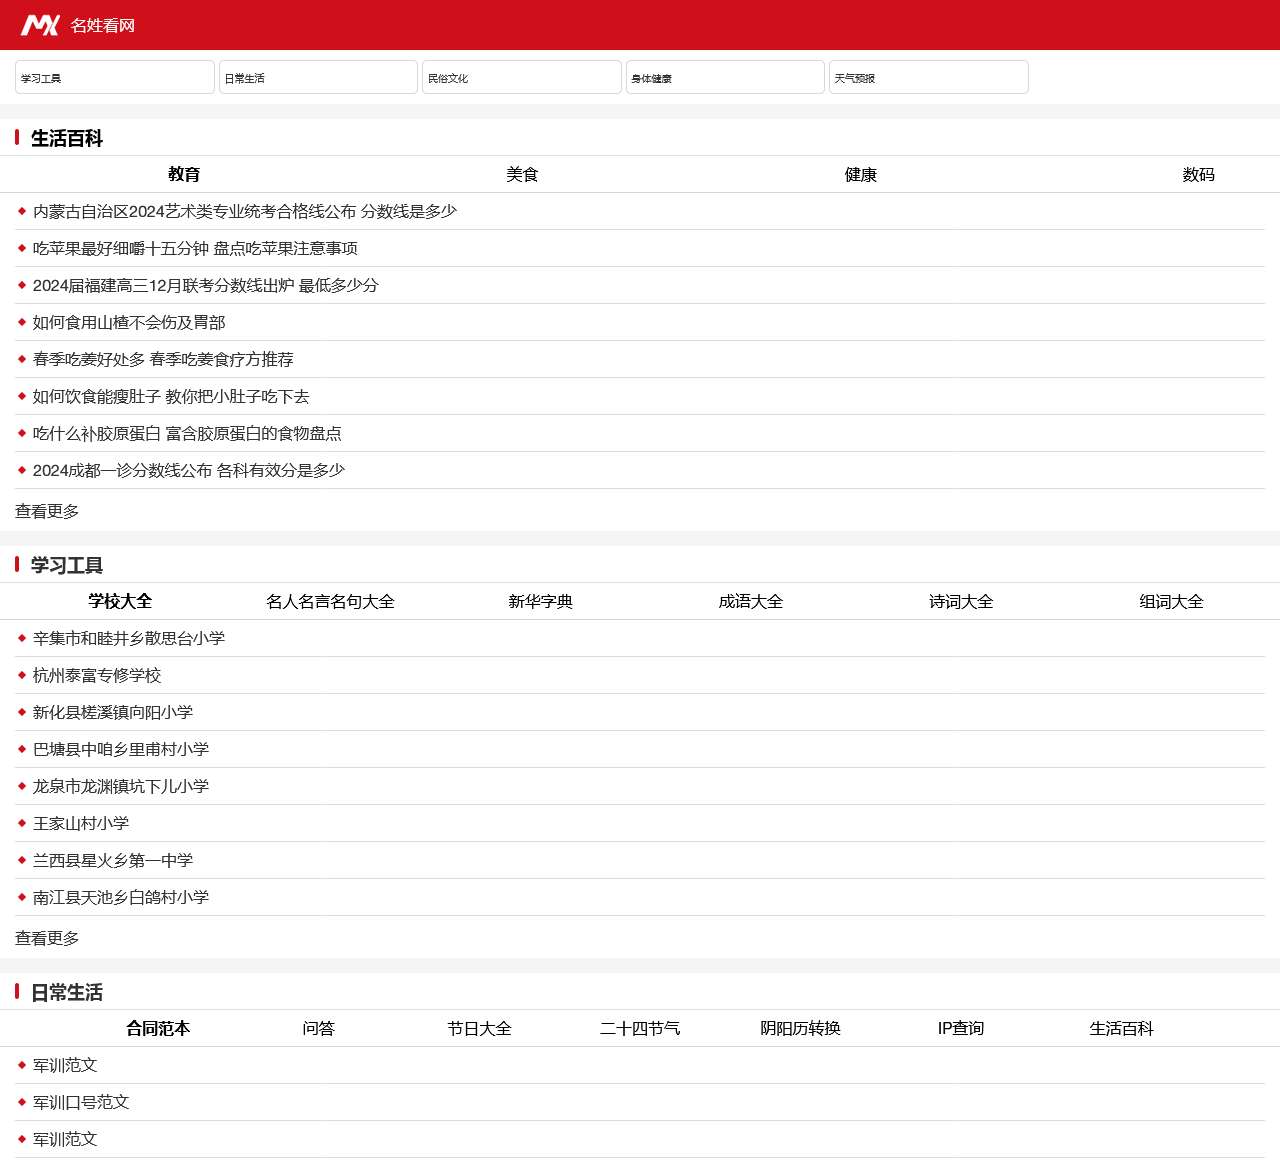Open 兰西县星火乡第一中学 entry
This screenshot has height=1167, width=1280.
pos(113,860)
